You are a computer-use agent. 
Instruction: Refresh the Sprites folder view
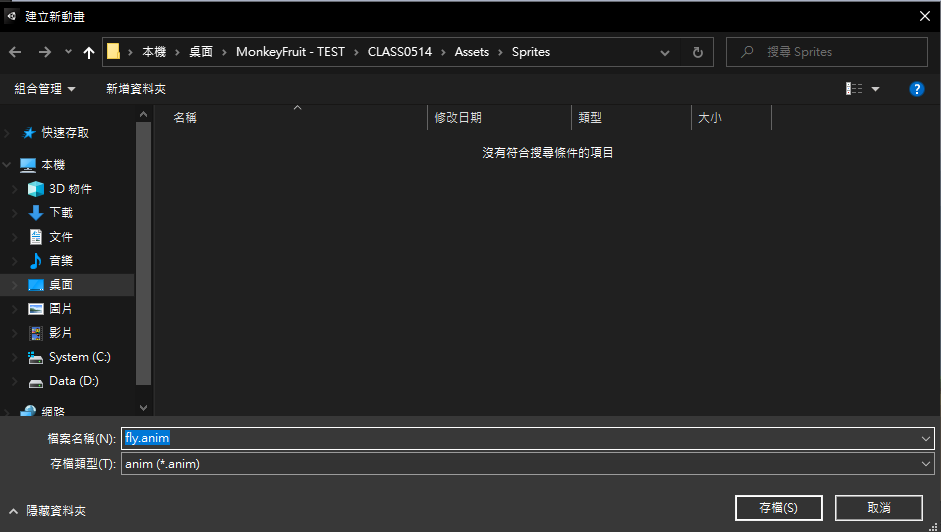point(697,52)
